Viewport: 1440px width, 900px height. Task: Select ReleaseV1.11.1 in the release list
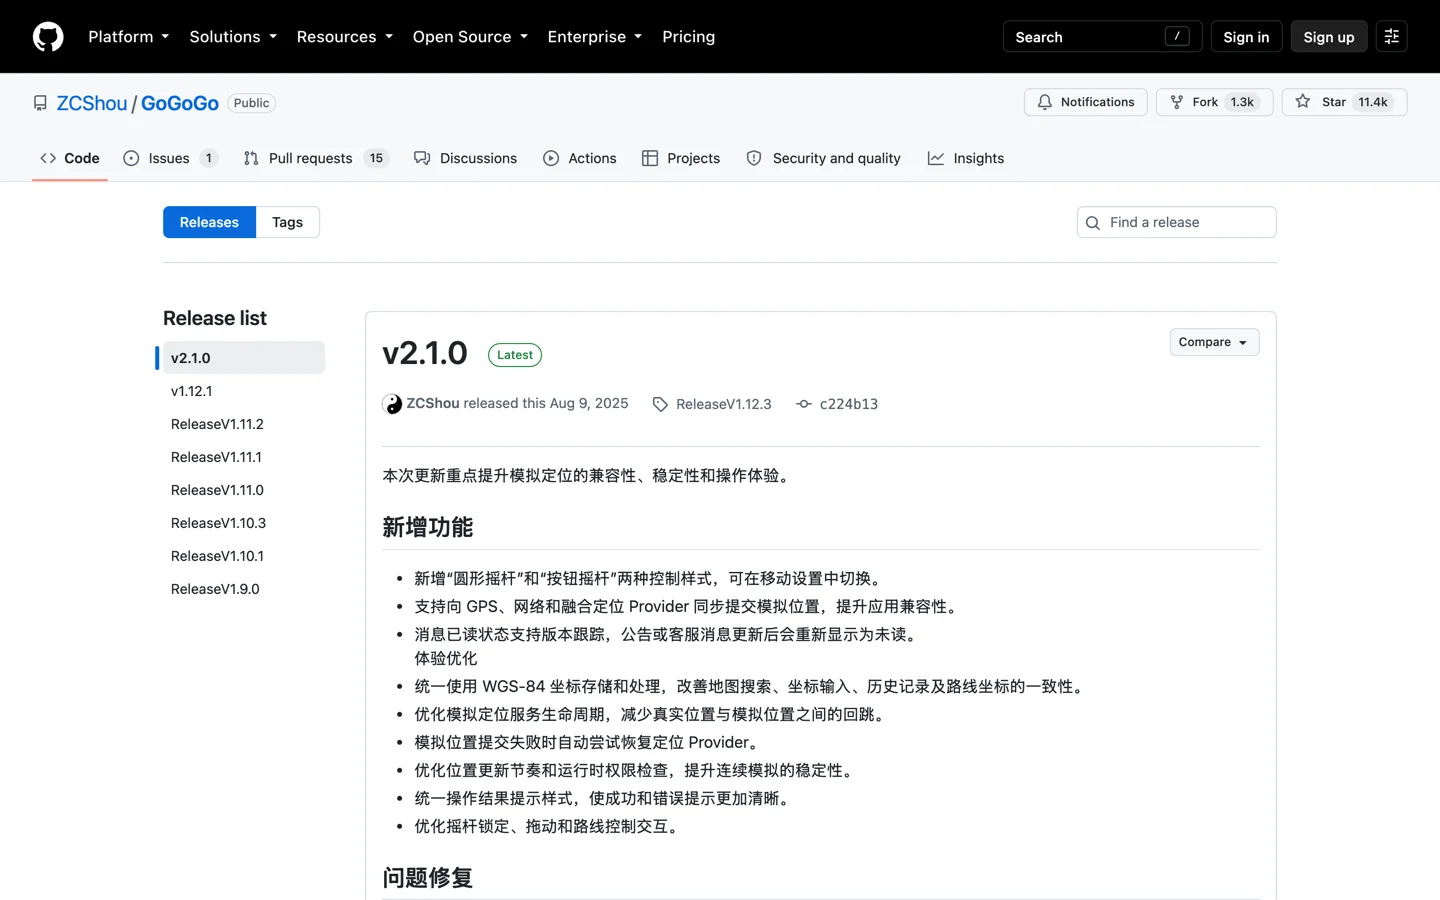pos(244,457)
